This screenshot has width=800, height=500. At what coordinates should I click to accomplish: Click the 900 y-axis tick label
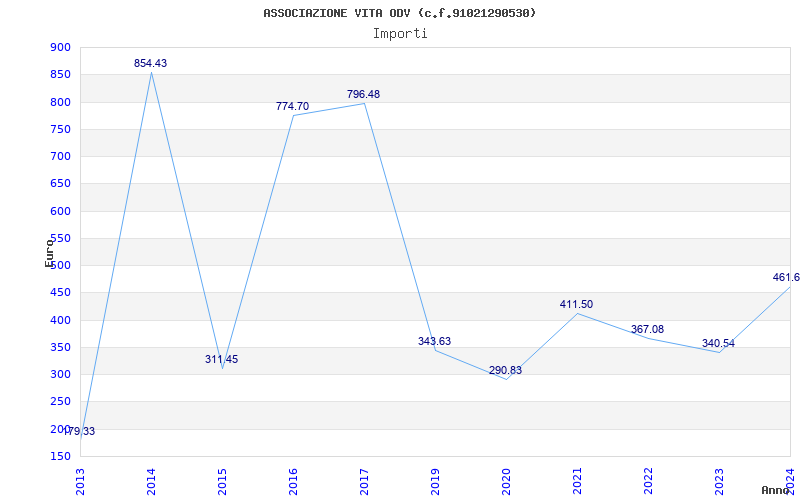click(60, 47)
